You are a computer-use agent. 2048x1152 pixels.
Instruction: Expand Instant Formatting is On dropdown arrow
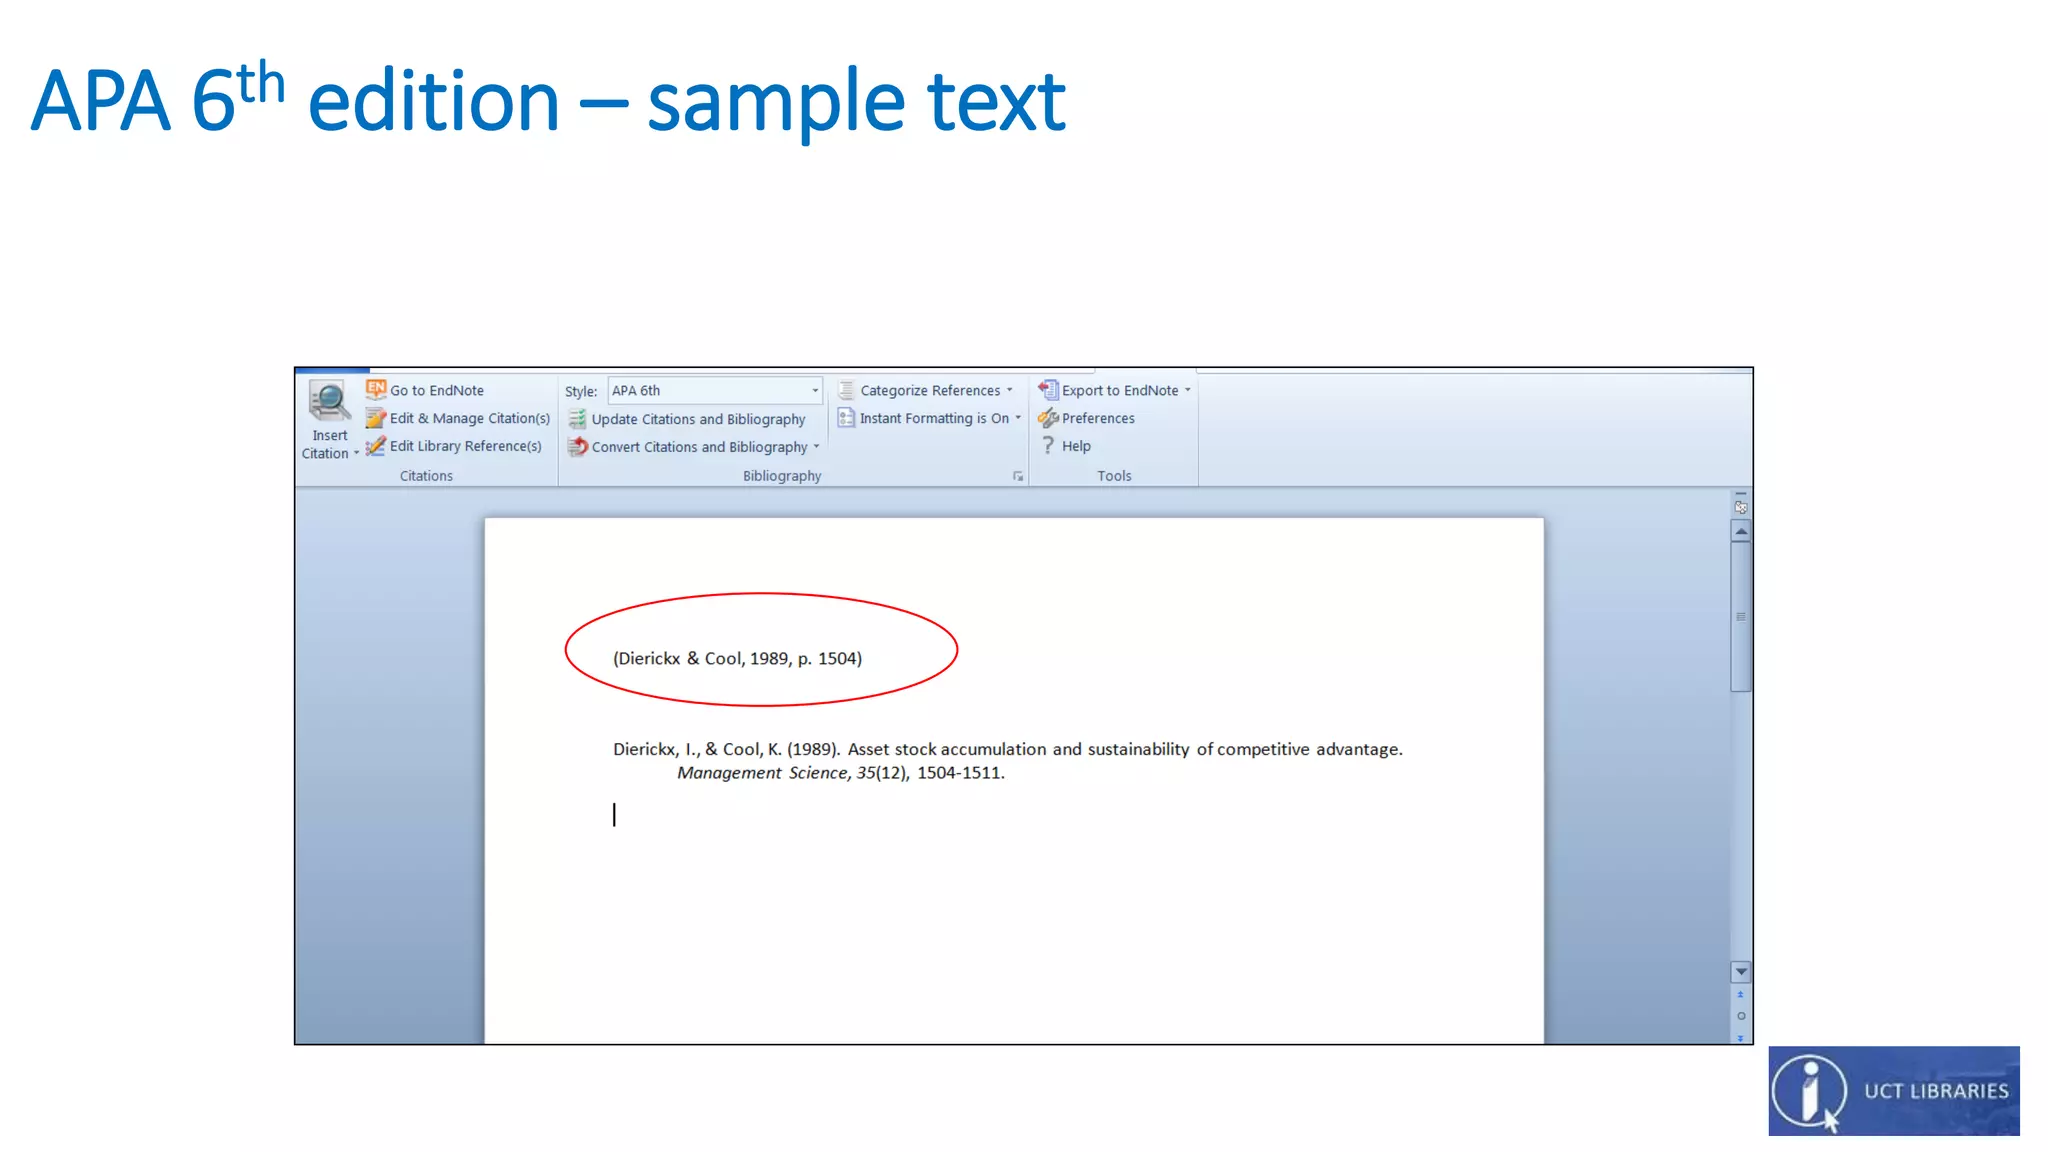coord(1018,418)
